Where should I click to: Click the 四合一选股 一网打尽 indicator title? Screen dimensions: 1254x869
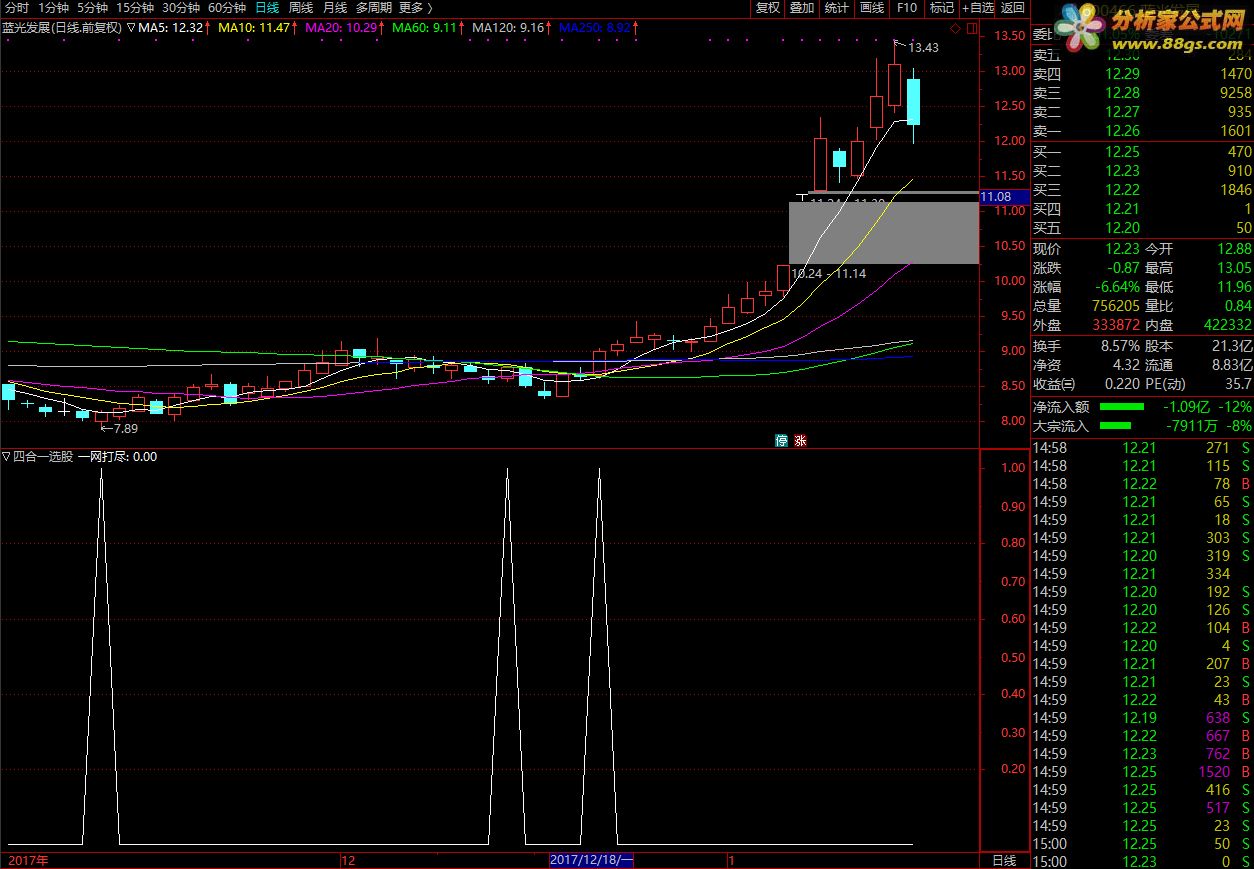[x=84, y=457]
